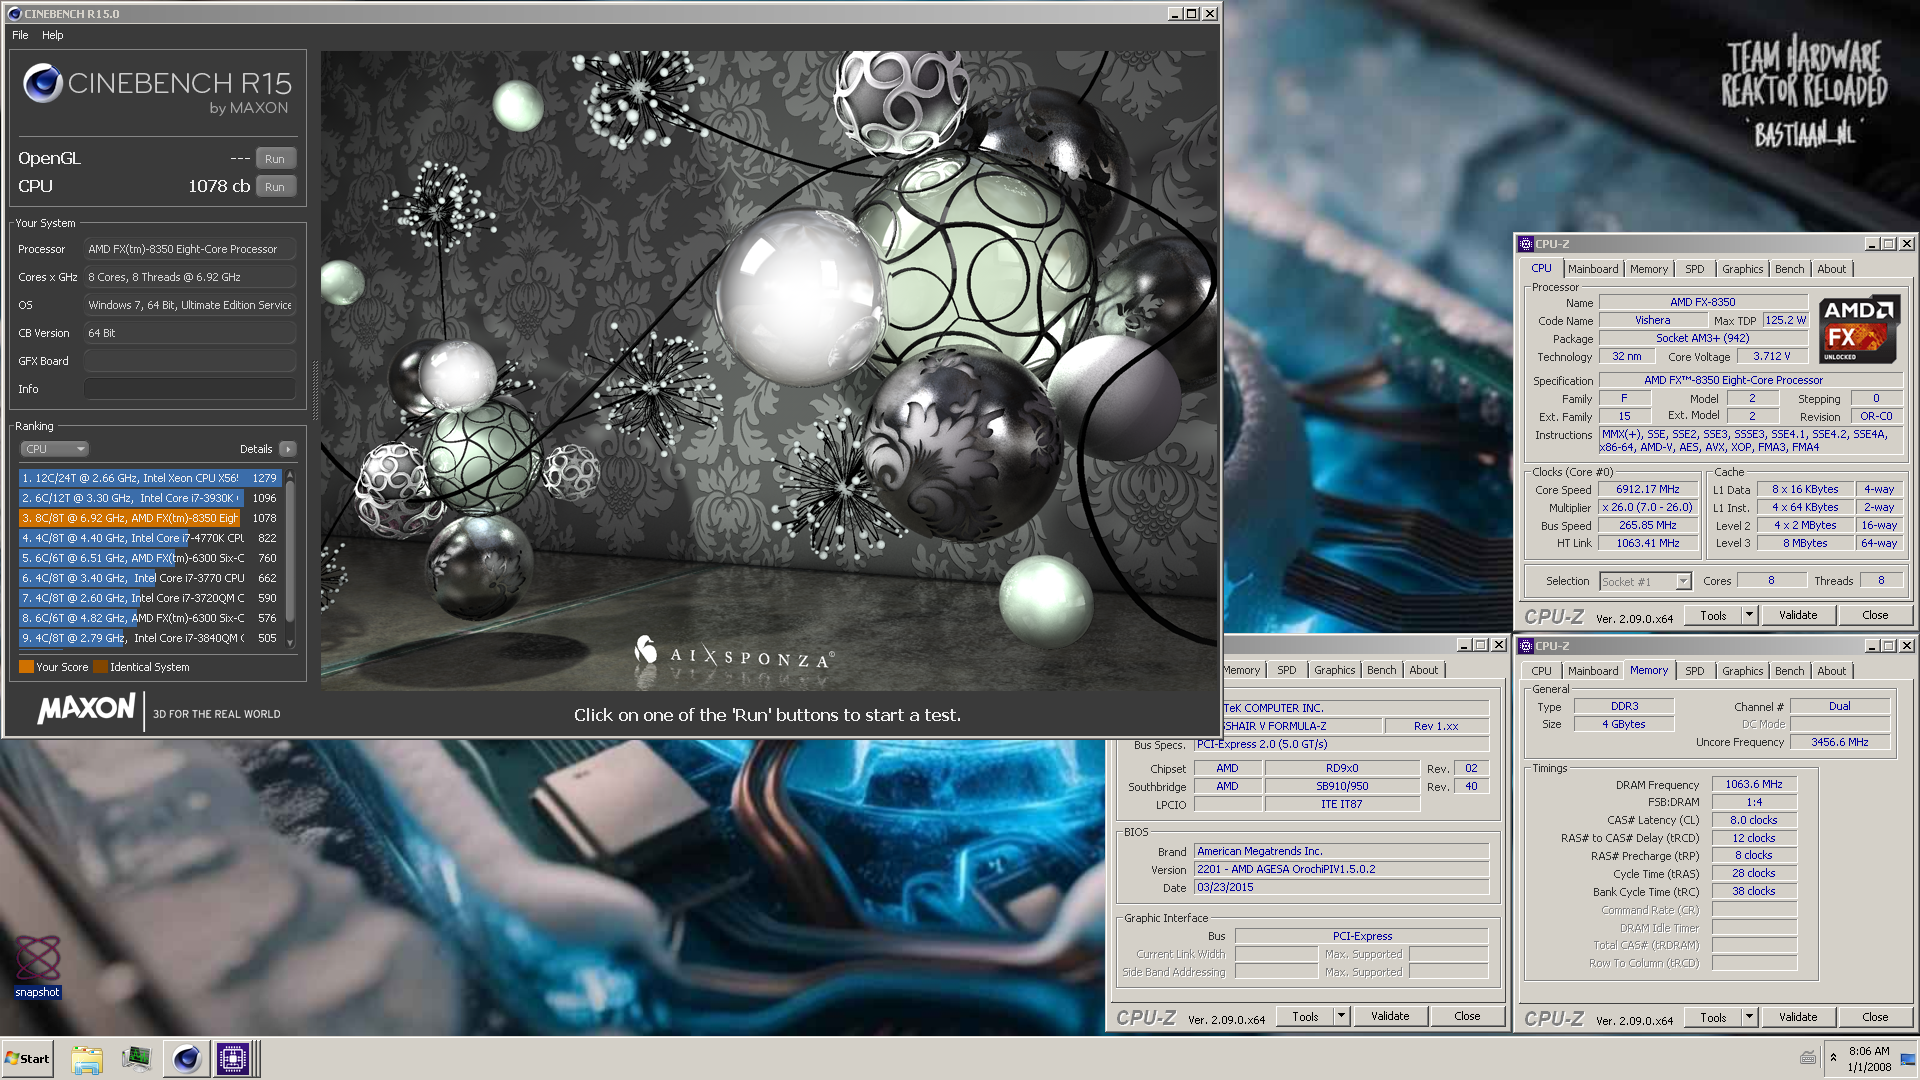1920x1080 pixels.
Task: Open the Start menu
Action: pos(28,1059)
